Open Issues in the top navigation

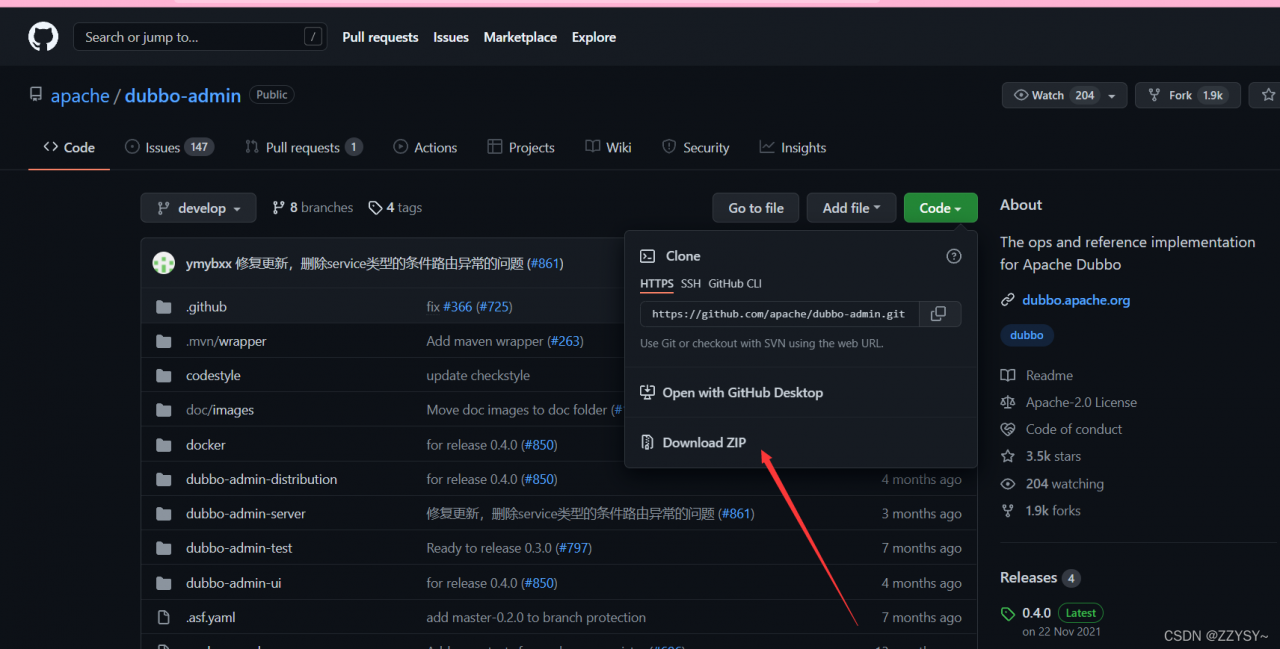451,37
